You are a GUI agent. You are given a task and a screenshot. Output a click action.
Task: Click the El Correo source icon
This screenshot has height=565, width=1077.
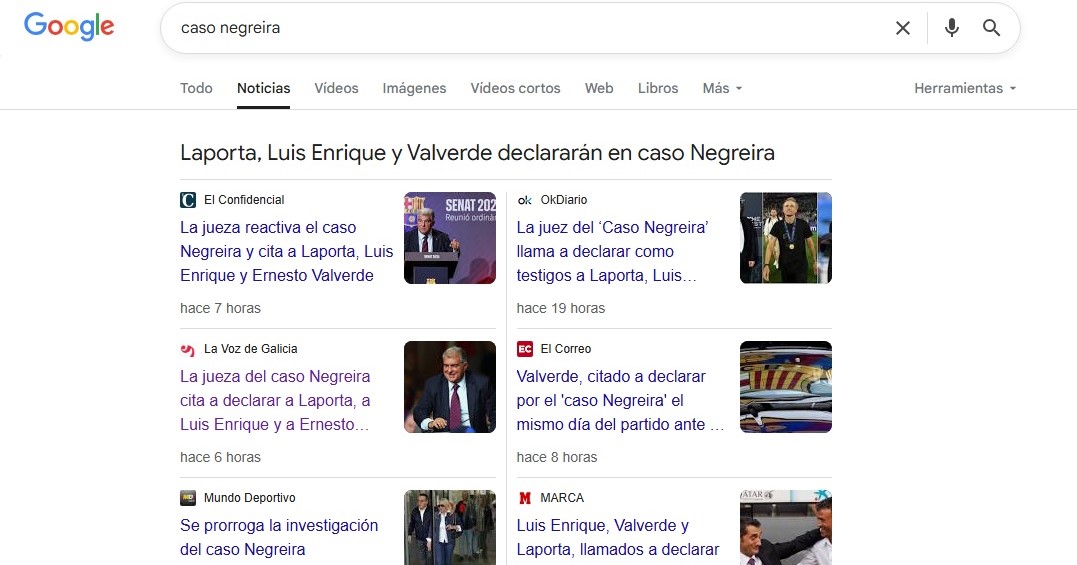525,349
